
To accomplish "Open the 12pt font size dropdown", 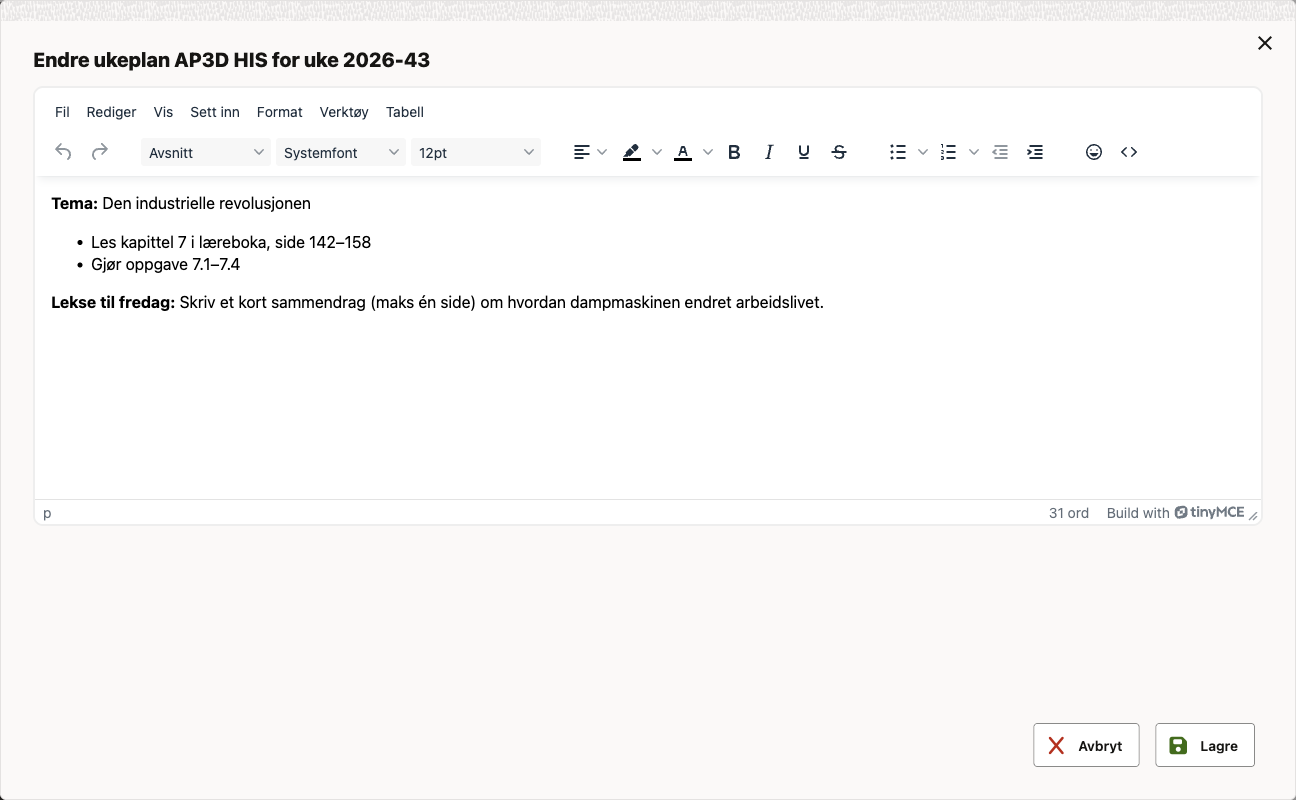I will point(476,152).
